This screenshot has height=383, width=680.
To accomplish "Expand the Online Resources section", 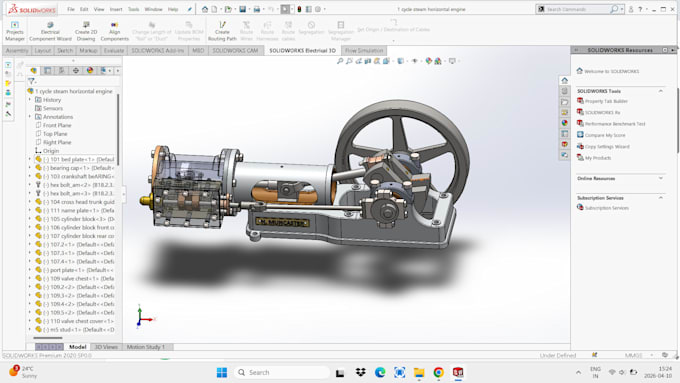I will [660, 178].
